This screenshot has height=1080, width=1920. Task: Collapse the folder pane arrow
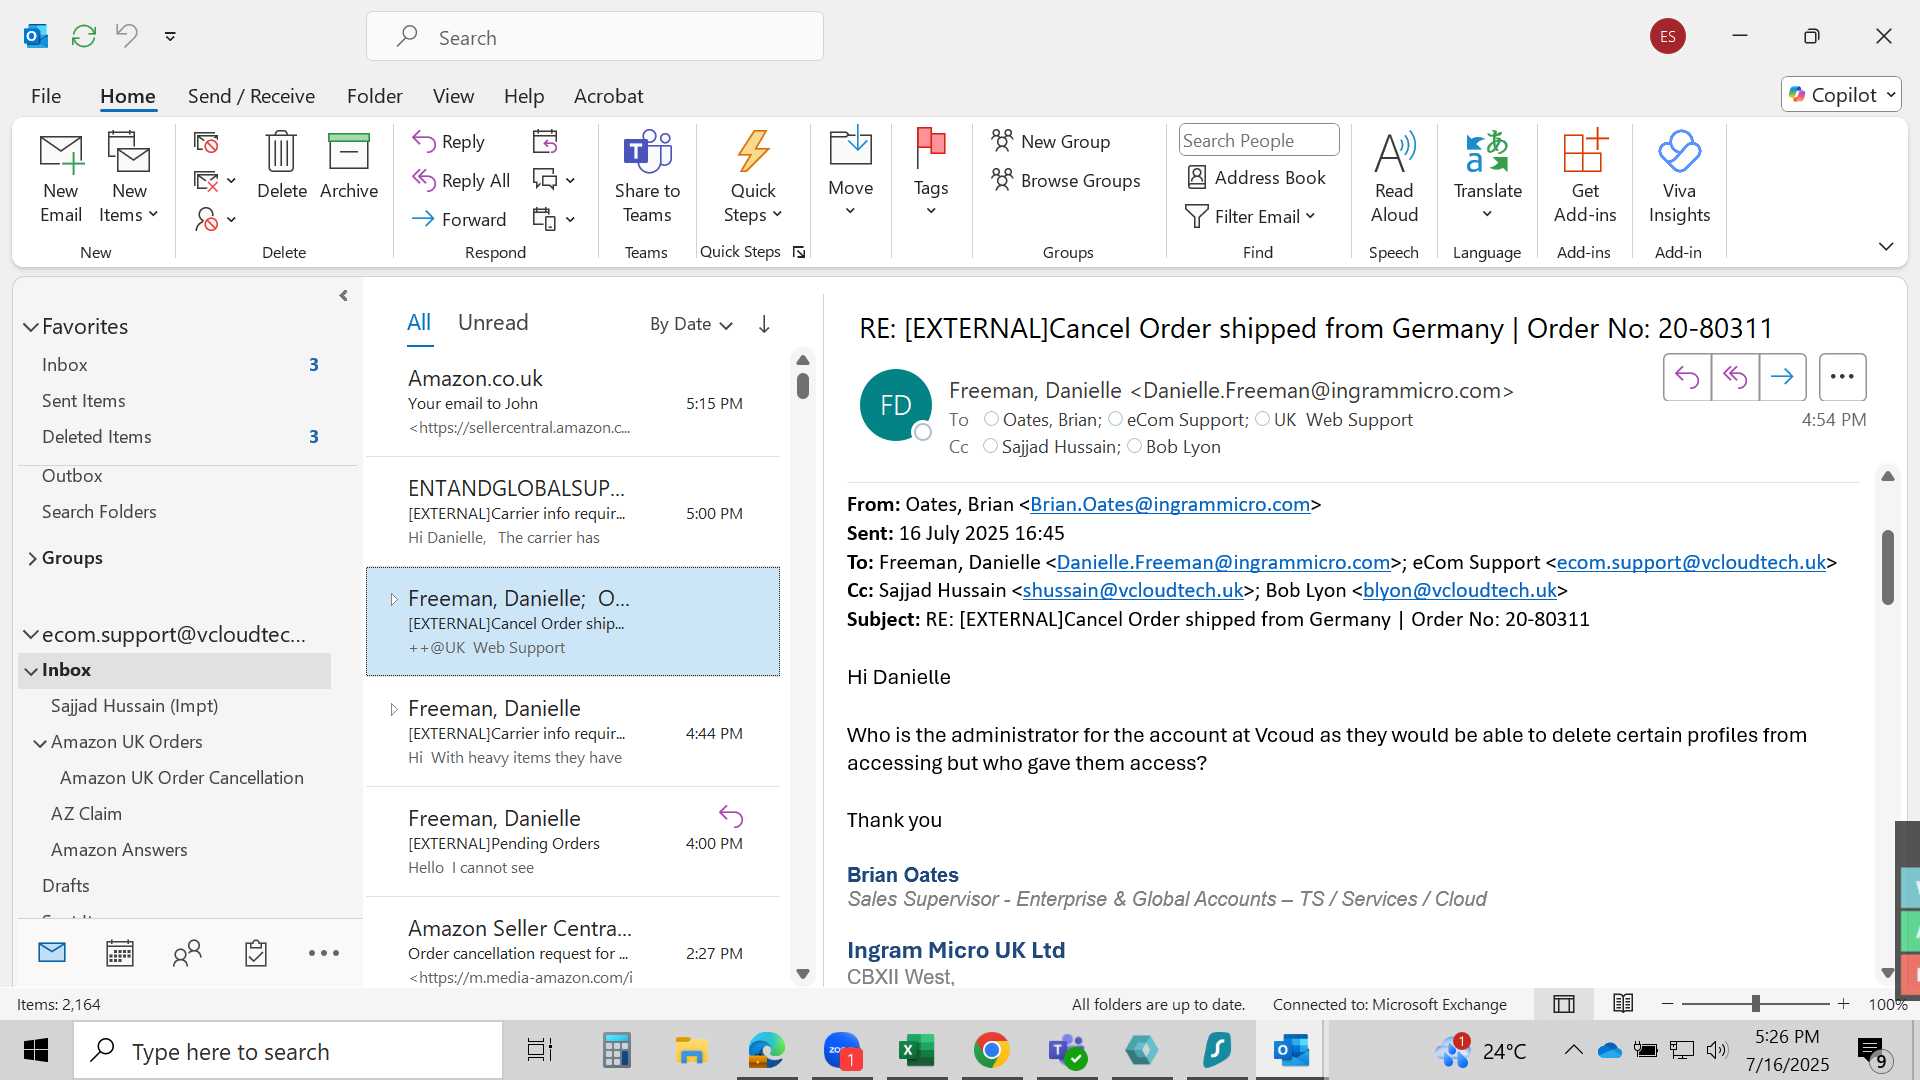click(x=344, y=296)
